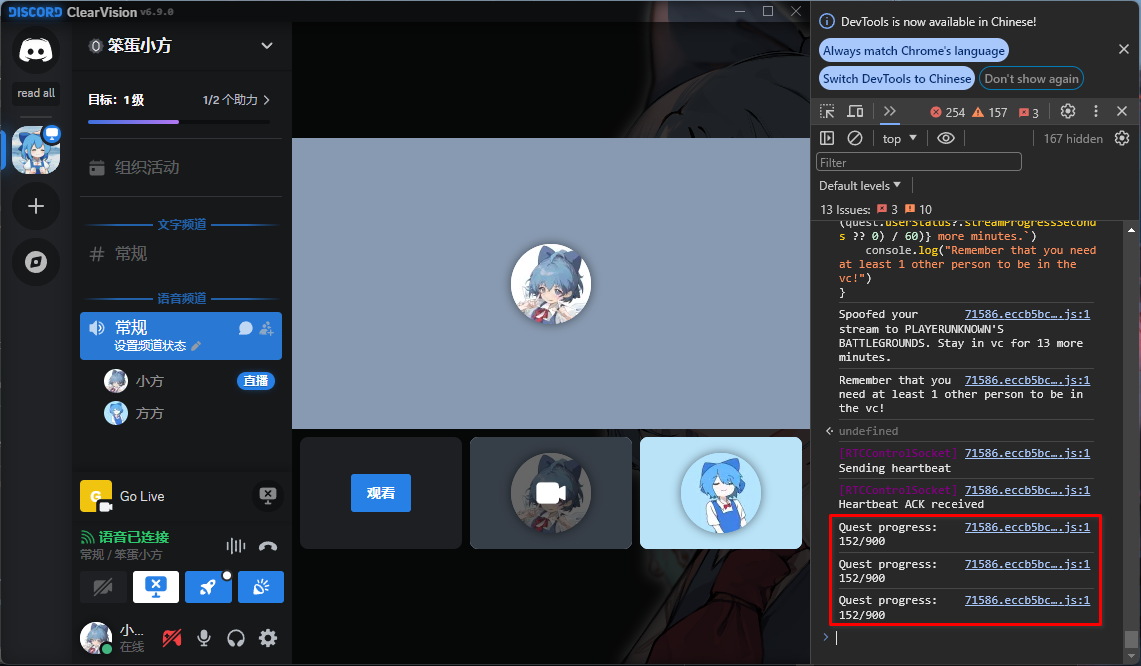Click the Add a Server plus icon
Image resolution: width=1141 pixels, height=666 pixels.
(36, 206)
